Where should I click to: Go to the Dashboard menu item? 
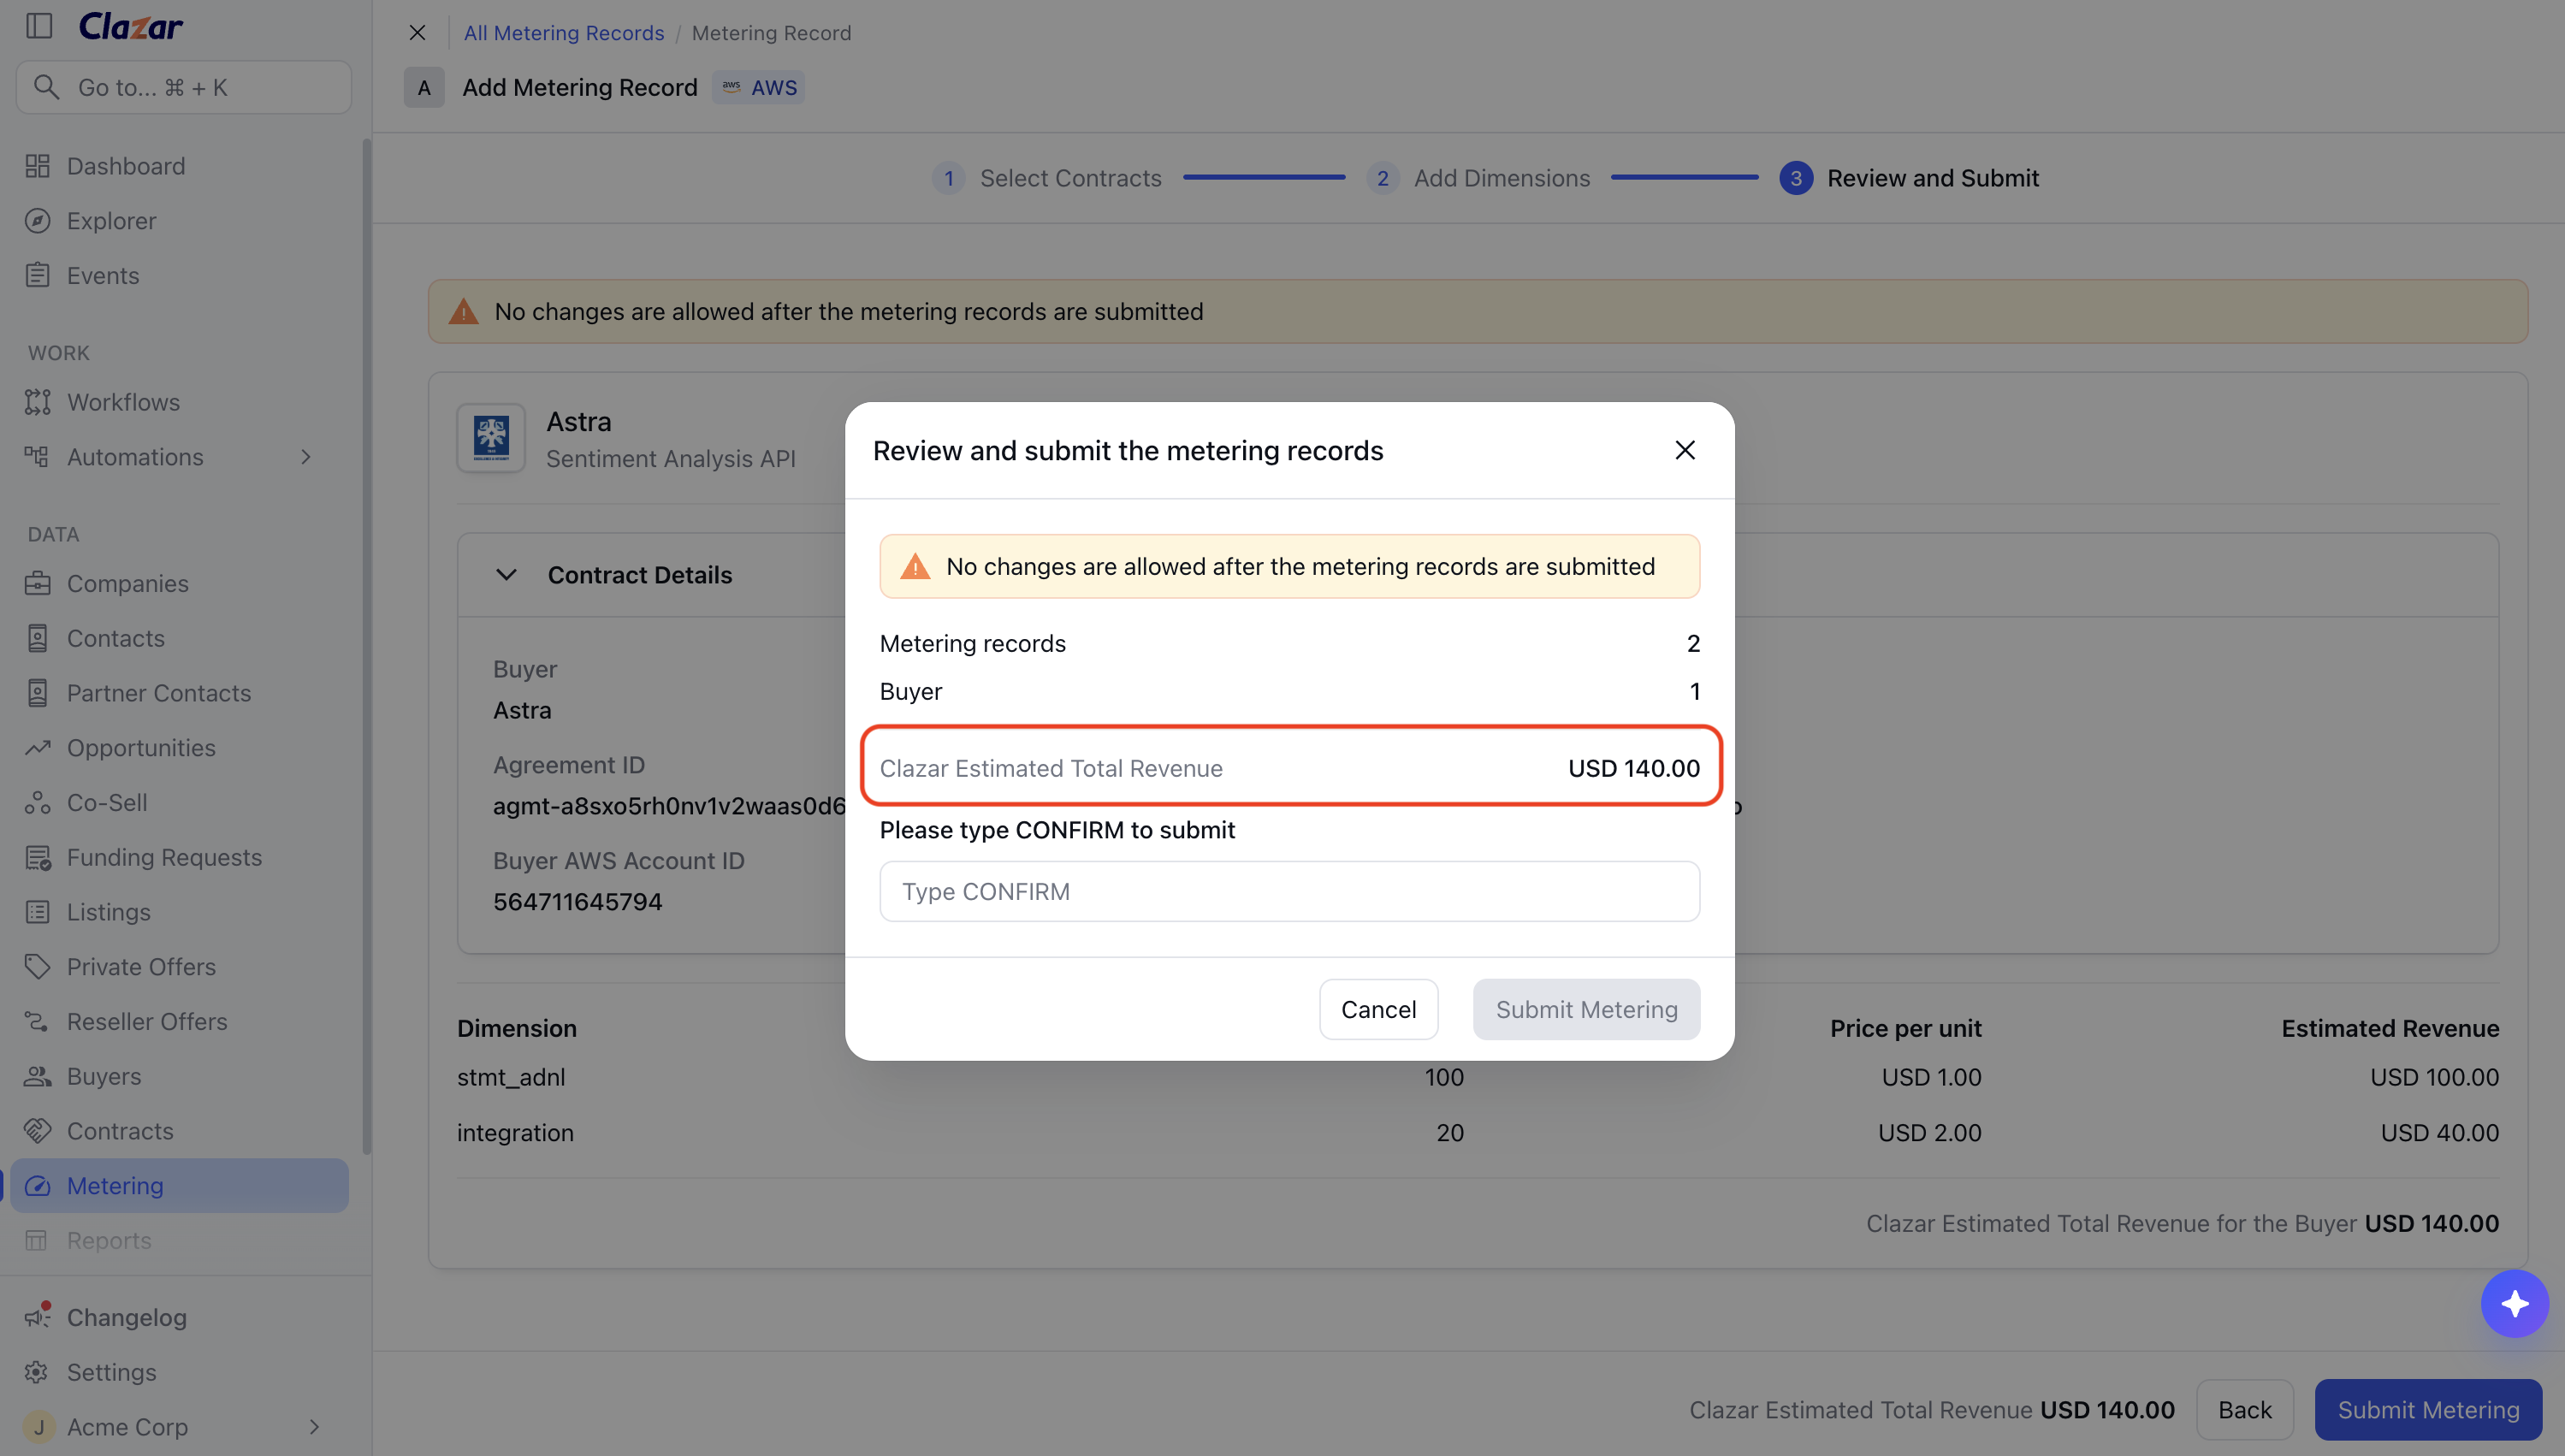(180, 166)
